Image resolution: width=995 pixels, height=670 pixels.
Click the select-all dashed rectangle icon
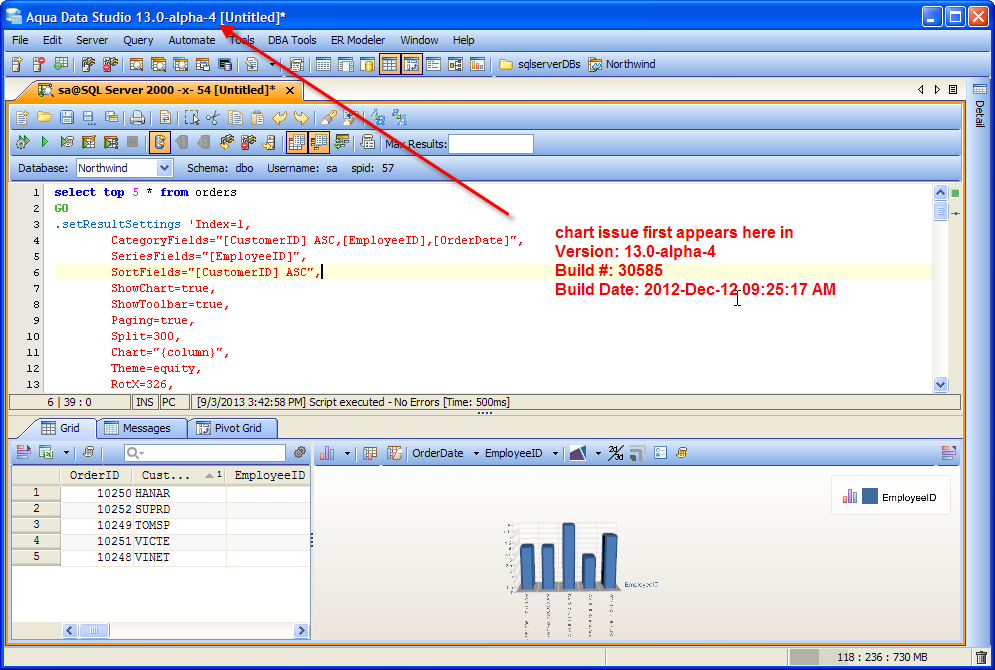[x=192, y=117]
